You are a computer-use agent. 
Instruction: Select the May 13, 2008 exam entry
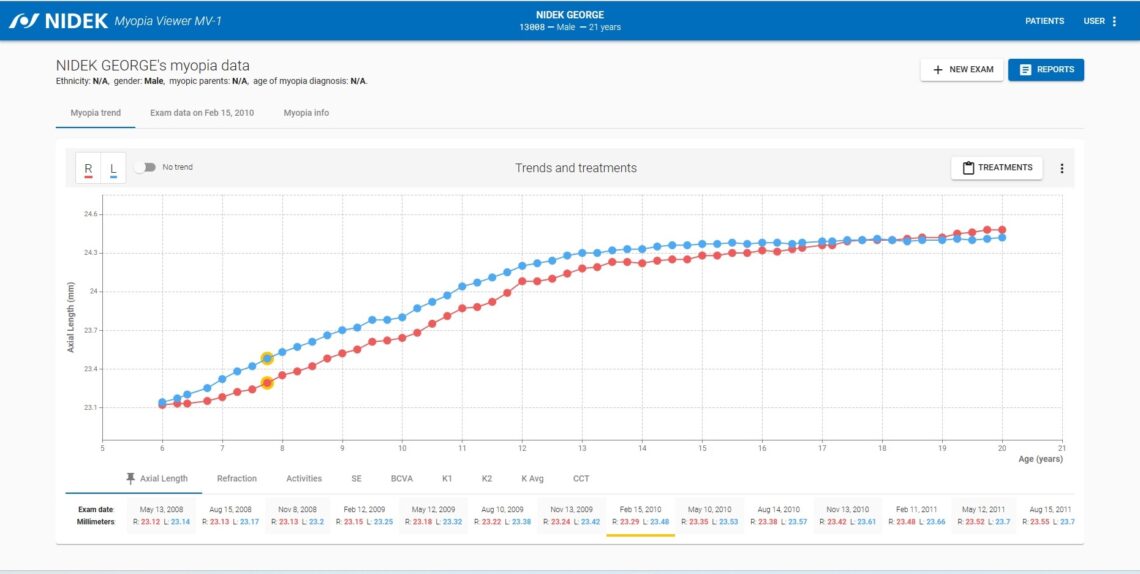point(161,516)
